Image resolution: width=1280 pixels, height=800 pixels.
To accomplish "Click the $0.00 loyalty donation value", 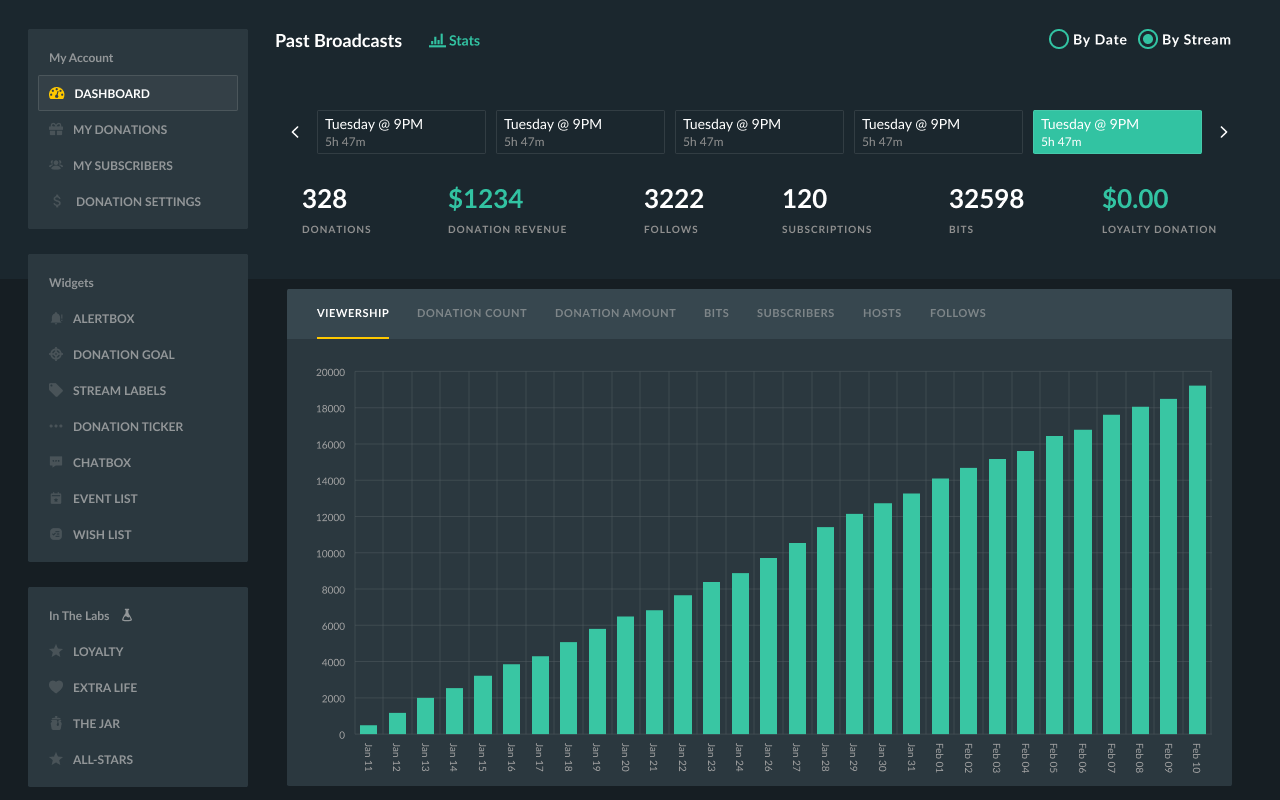I will tap(1135, 199).
